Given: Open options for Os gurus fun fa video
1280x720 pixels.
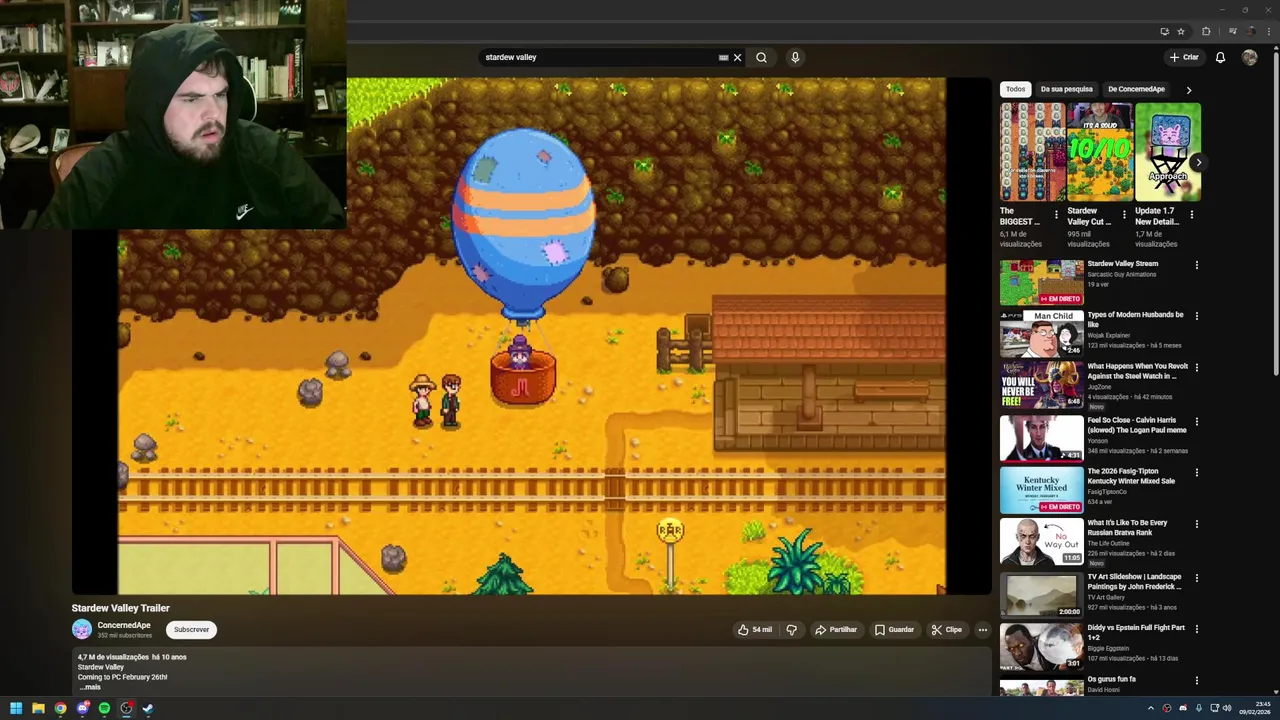Looking at the screenshot, I should pyautogui.click(x=1196, y=681).
